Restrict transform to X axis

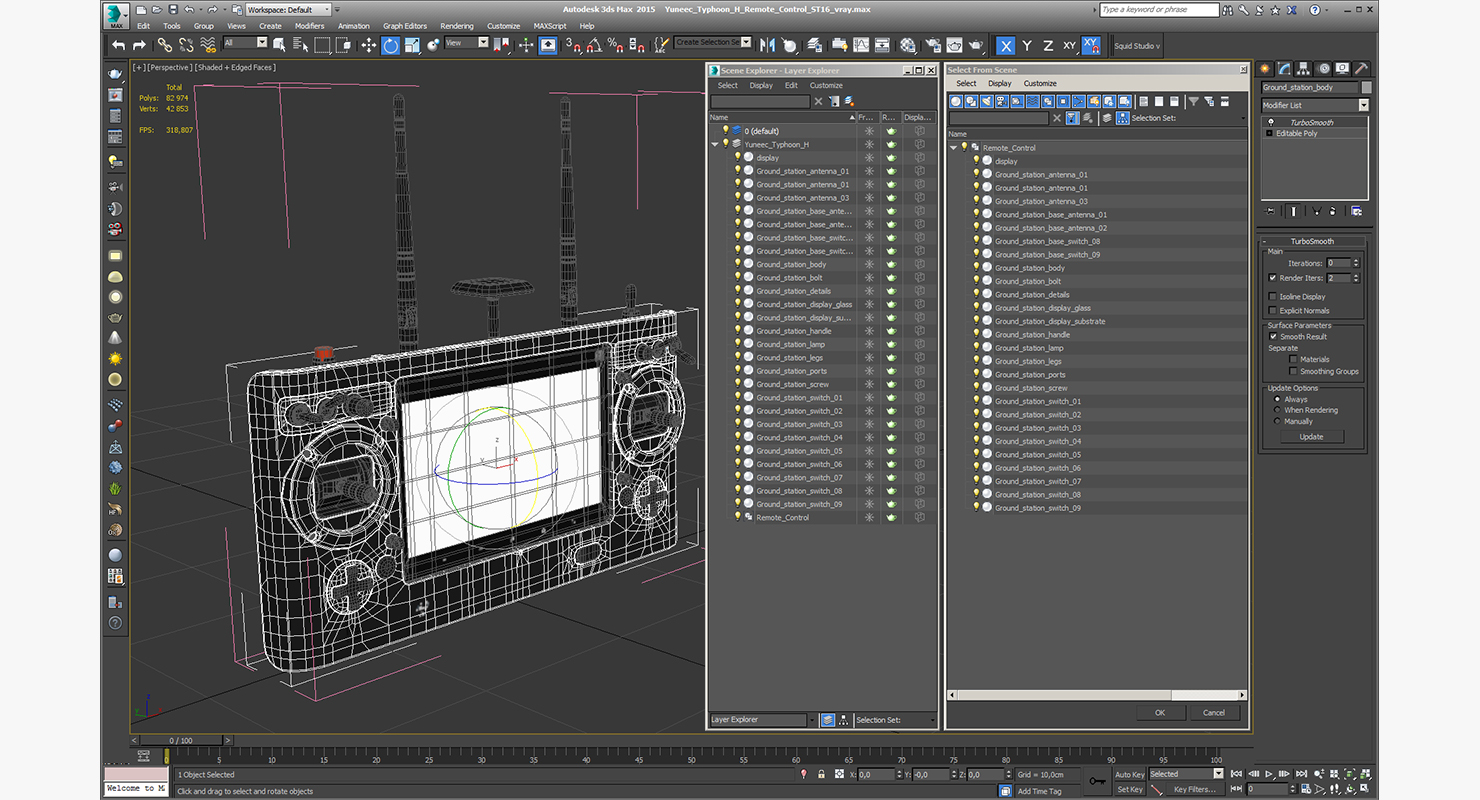[1006, 45]
